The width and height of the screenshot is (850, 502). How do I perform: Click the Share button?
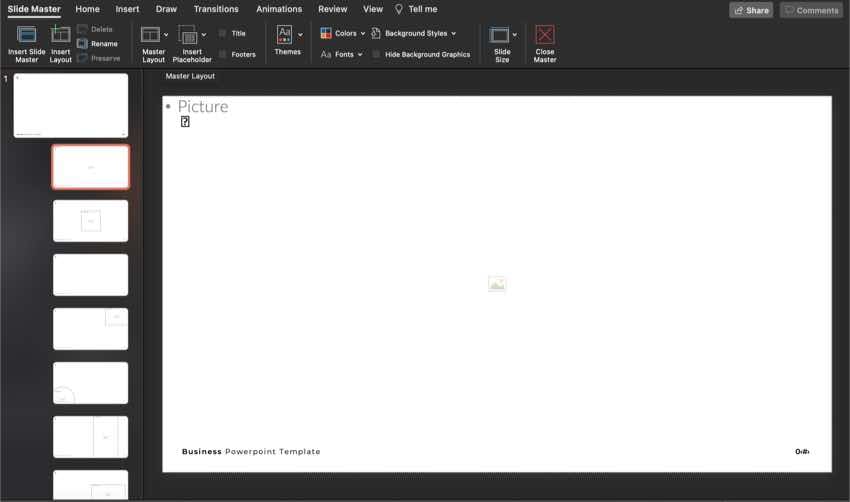tap(751, 10)
